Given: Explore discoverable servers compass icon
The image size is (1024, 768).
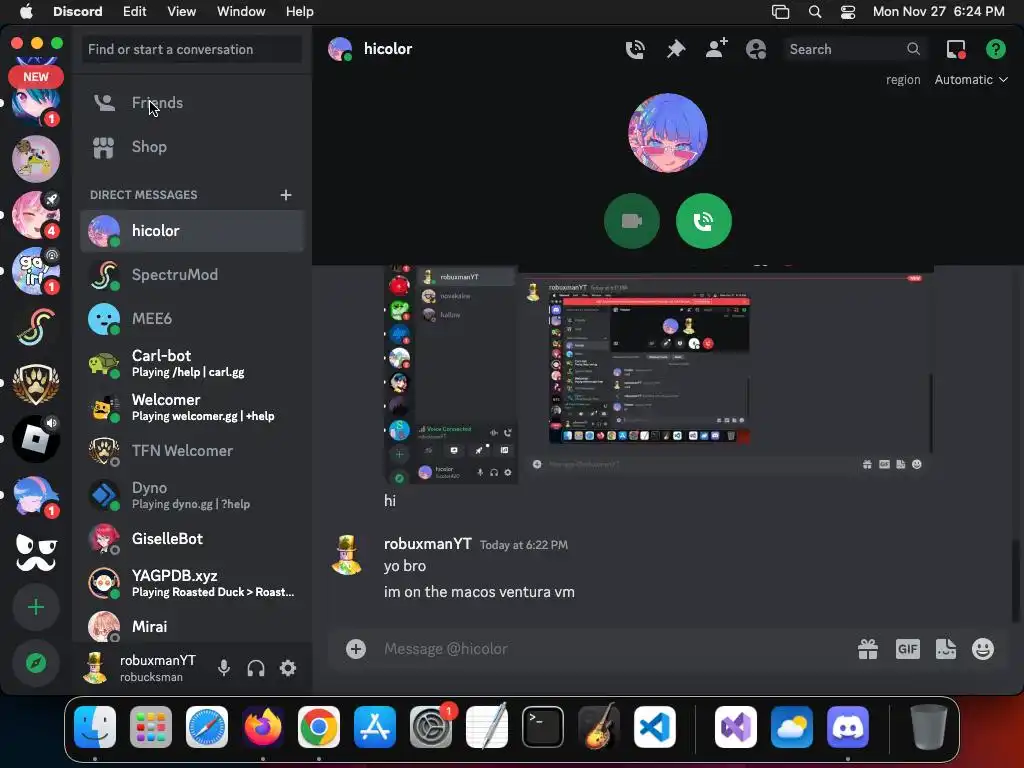Looking at the screenshot, I should click(x=36, y=664).
